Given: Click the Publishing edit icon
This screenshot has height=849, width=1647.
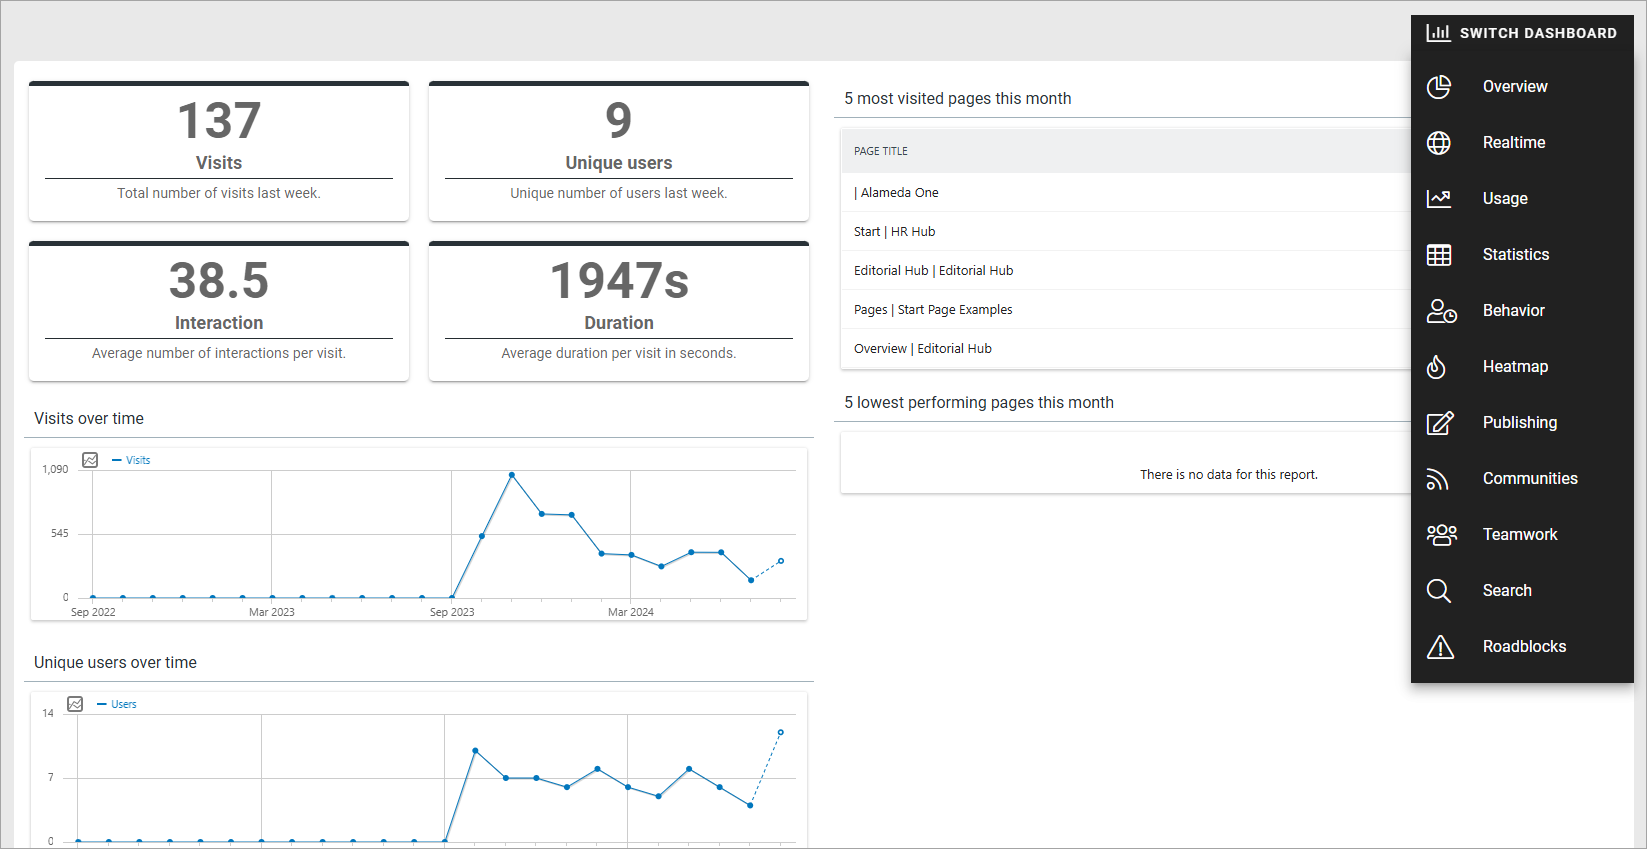Looking at the screenshot, I should click(x=1440, y=423).
